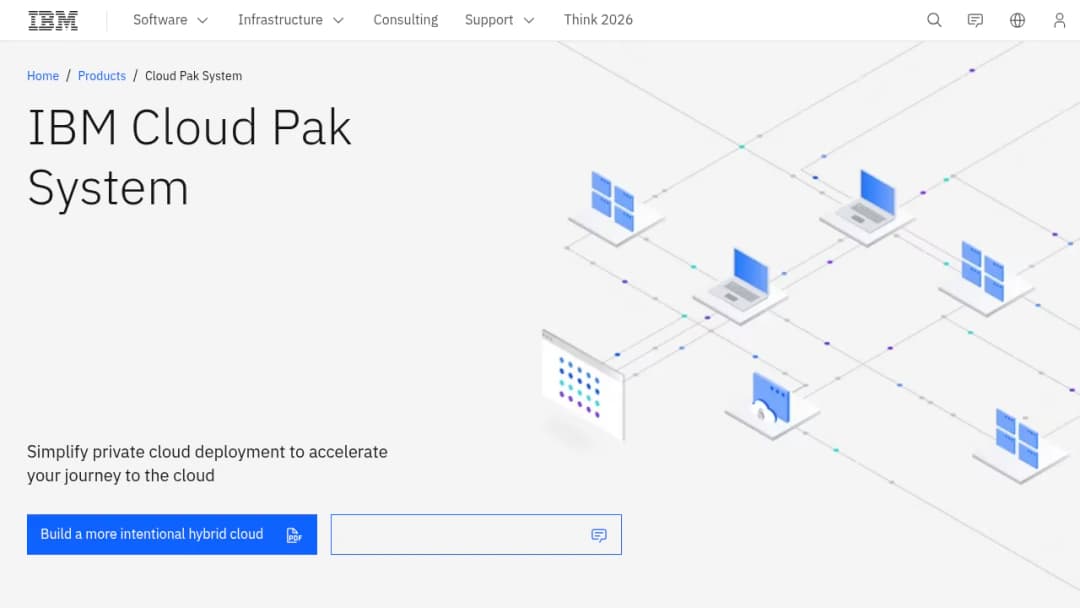Click the IBM Cloud Pak System heading
Image resolution: width=1080 pixels, height=608 pixels.
(x=189, y=157)
